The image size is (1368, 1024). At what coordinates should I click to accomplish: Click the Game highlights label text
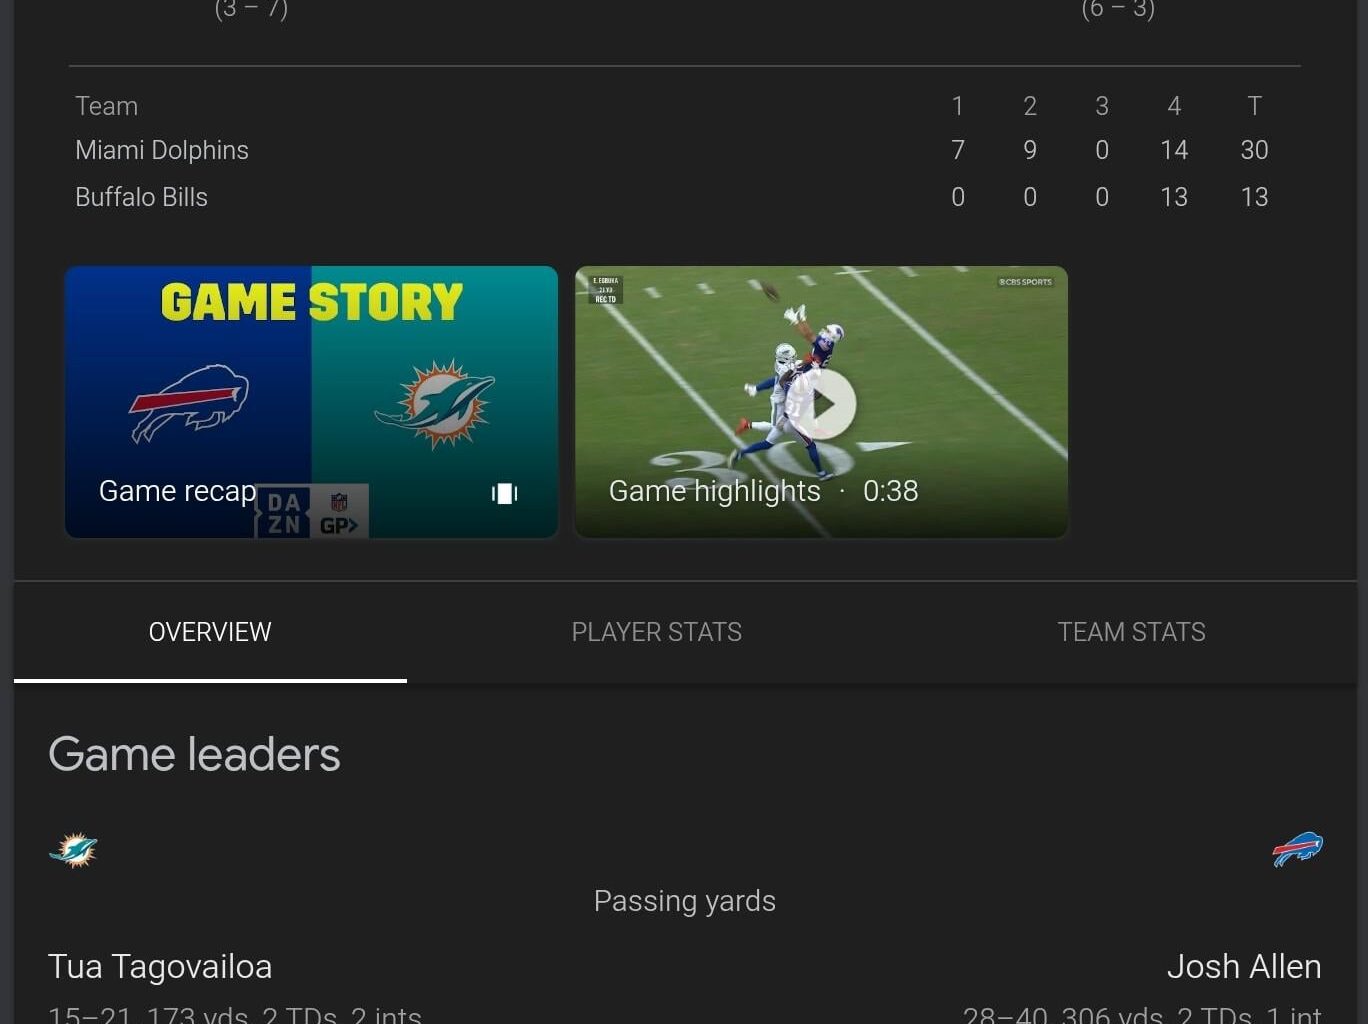point(714,491)
